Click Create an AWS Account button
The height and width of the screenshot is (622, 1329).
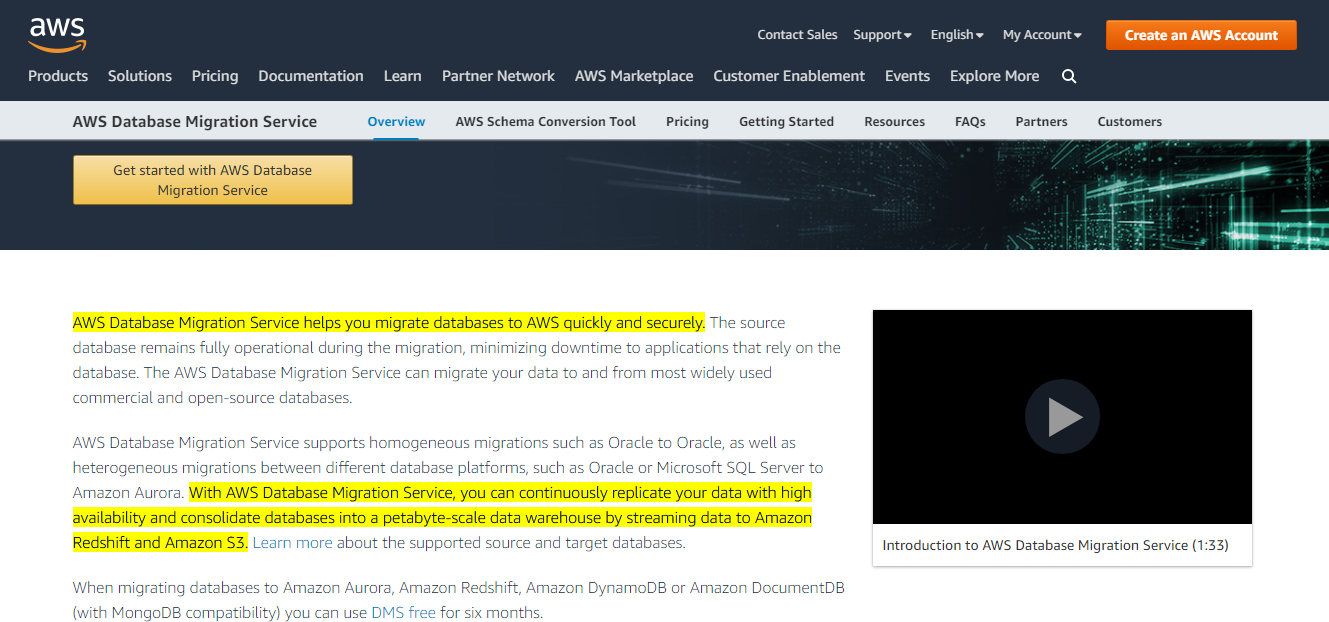coord(1201,35)
